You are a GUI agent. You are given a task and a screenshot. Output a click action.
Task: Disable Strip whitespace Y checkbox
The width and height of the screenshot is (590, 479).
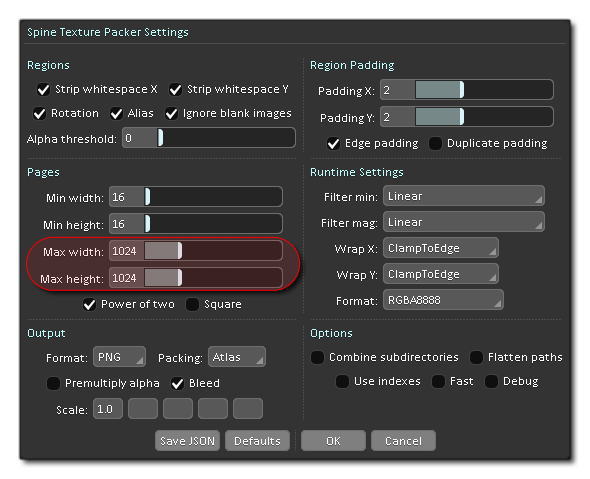tap(175, 90)
